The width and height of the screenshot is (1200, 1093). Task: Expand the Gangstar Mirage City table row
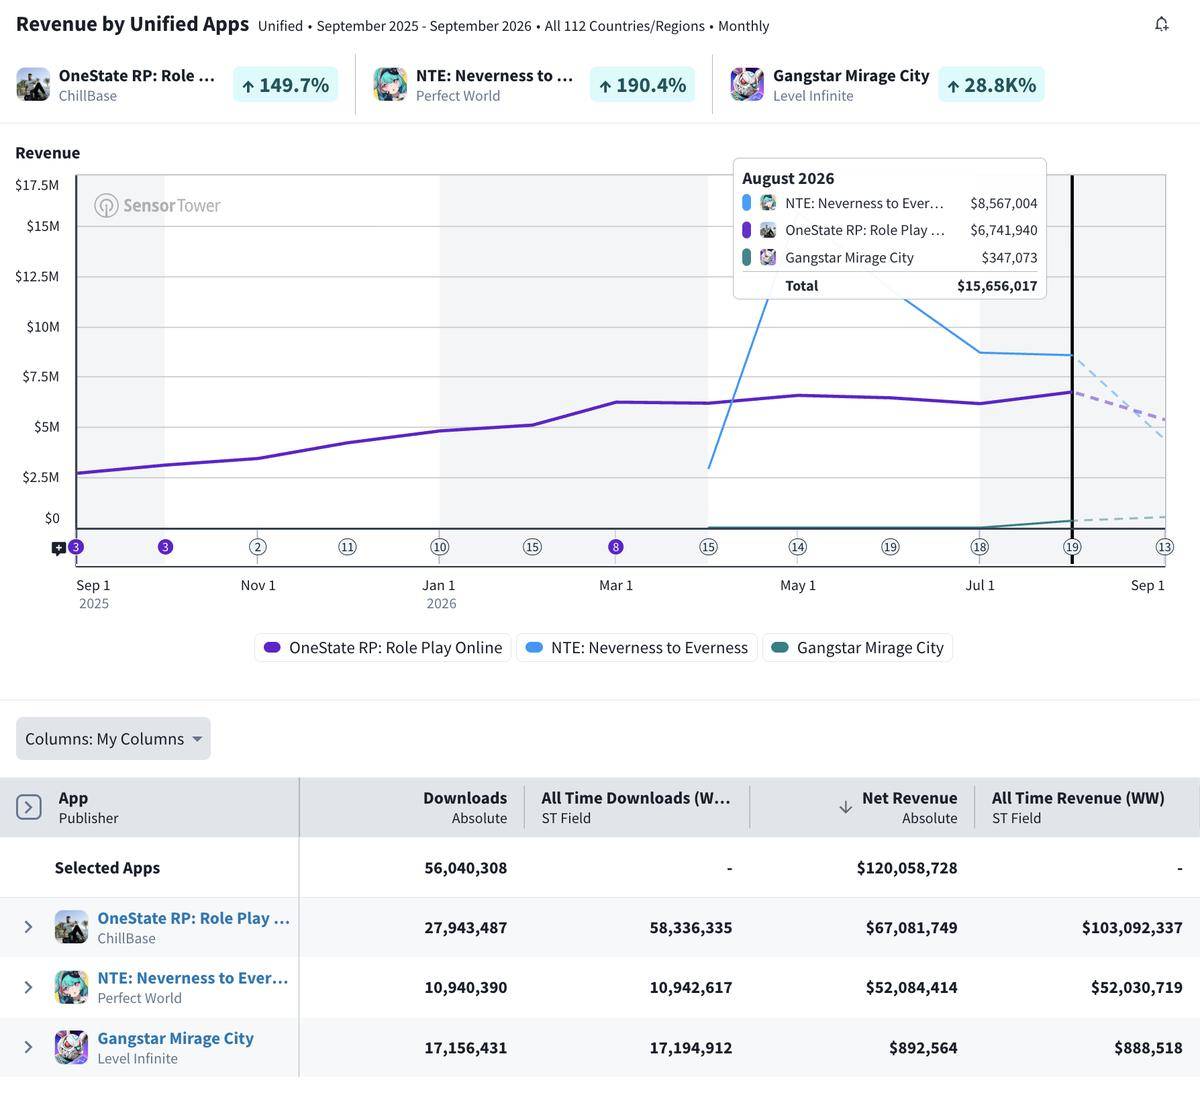tap(28, 1047)
